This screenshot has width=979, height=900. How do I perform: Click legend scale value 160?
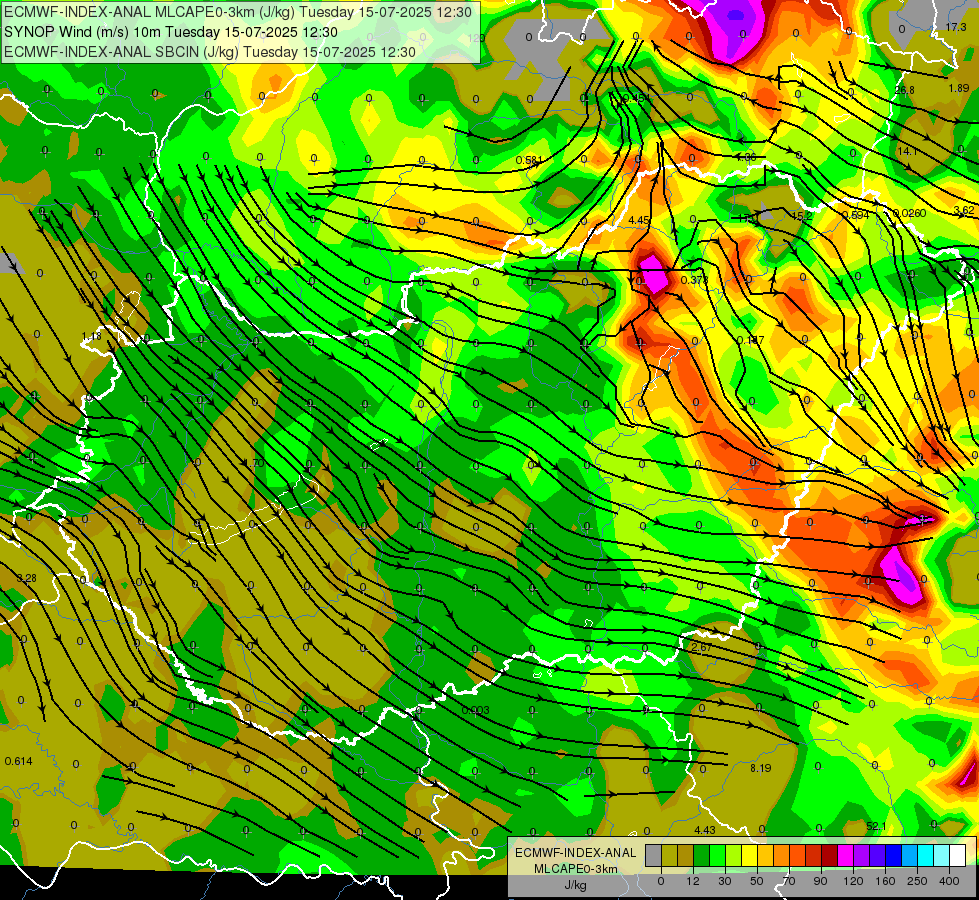pos(885,881)
